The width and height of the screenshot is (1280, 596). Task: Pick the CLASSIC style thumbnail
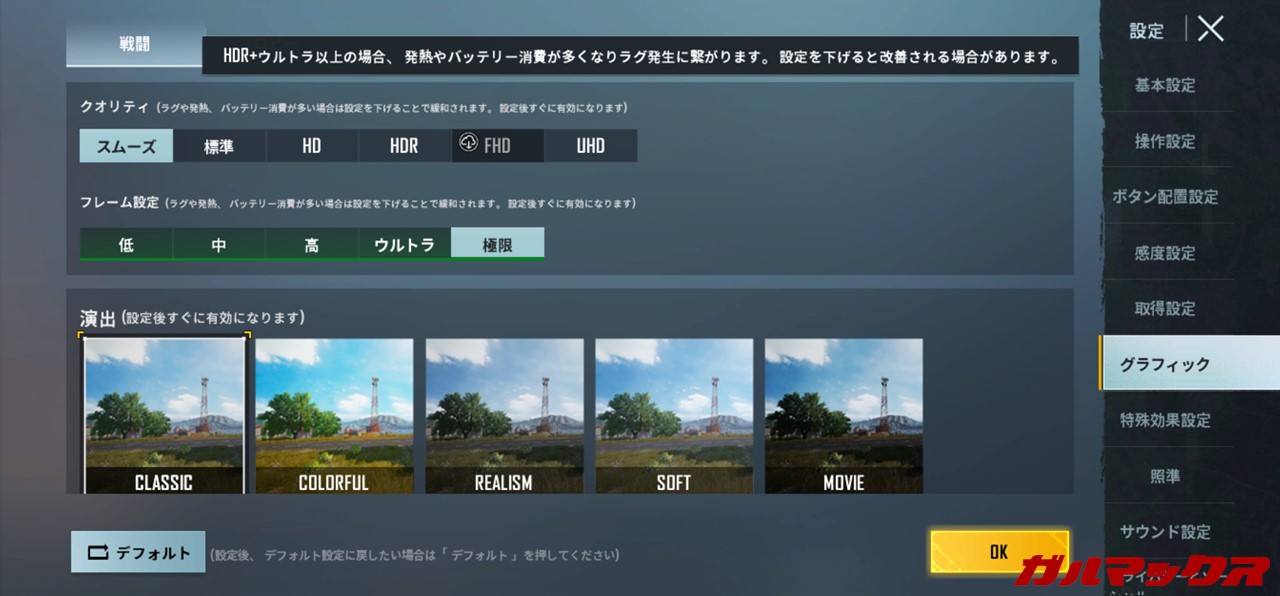(x=164, y=415)
